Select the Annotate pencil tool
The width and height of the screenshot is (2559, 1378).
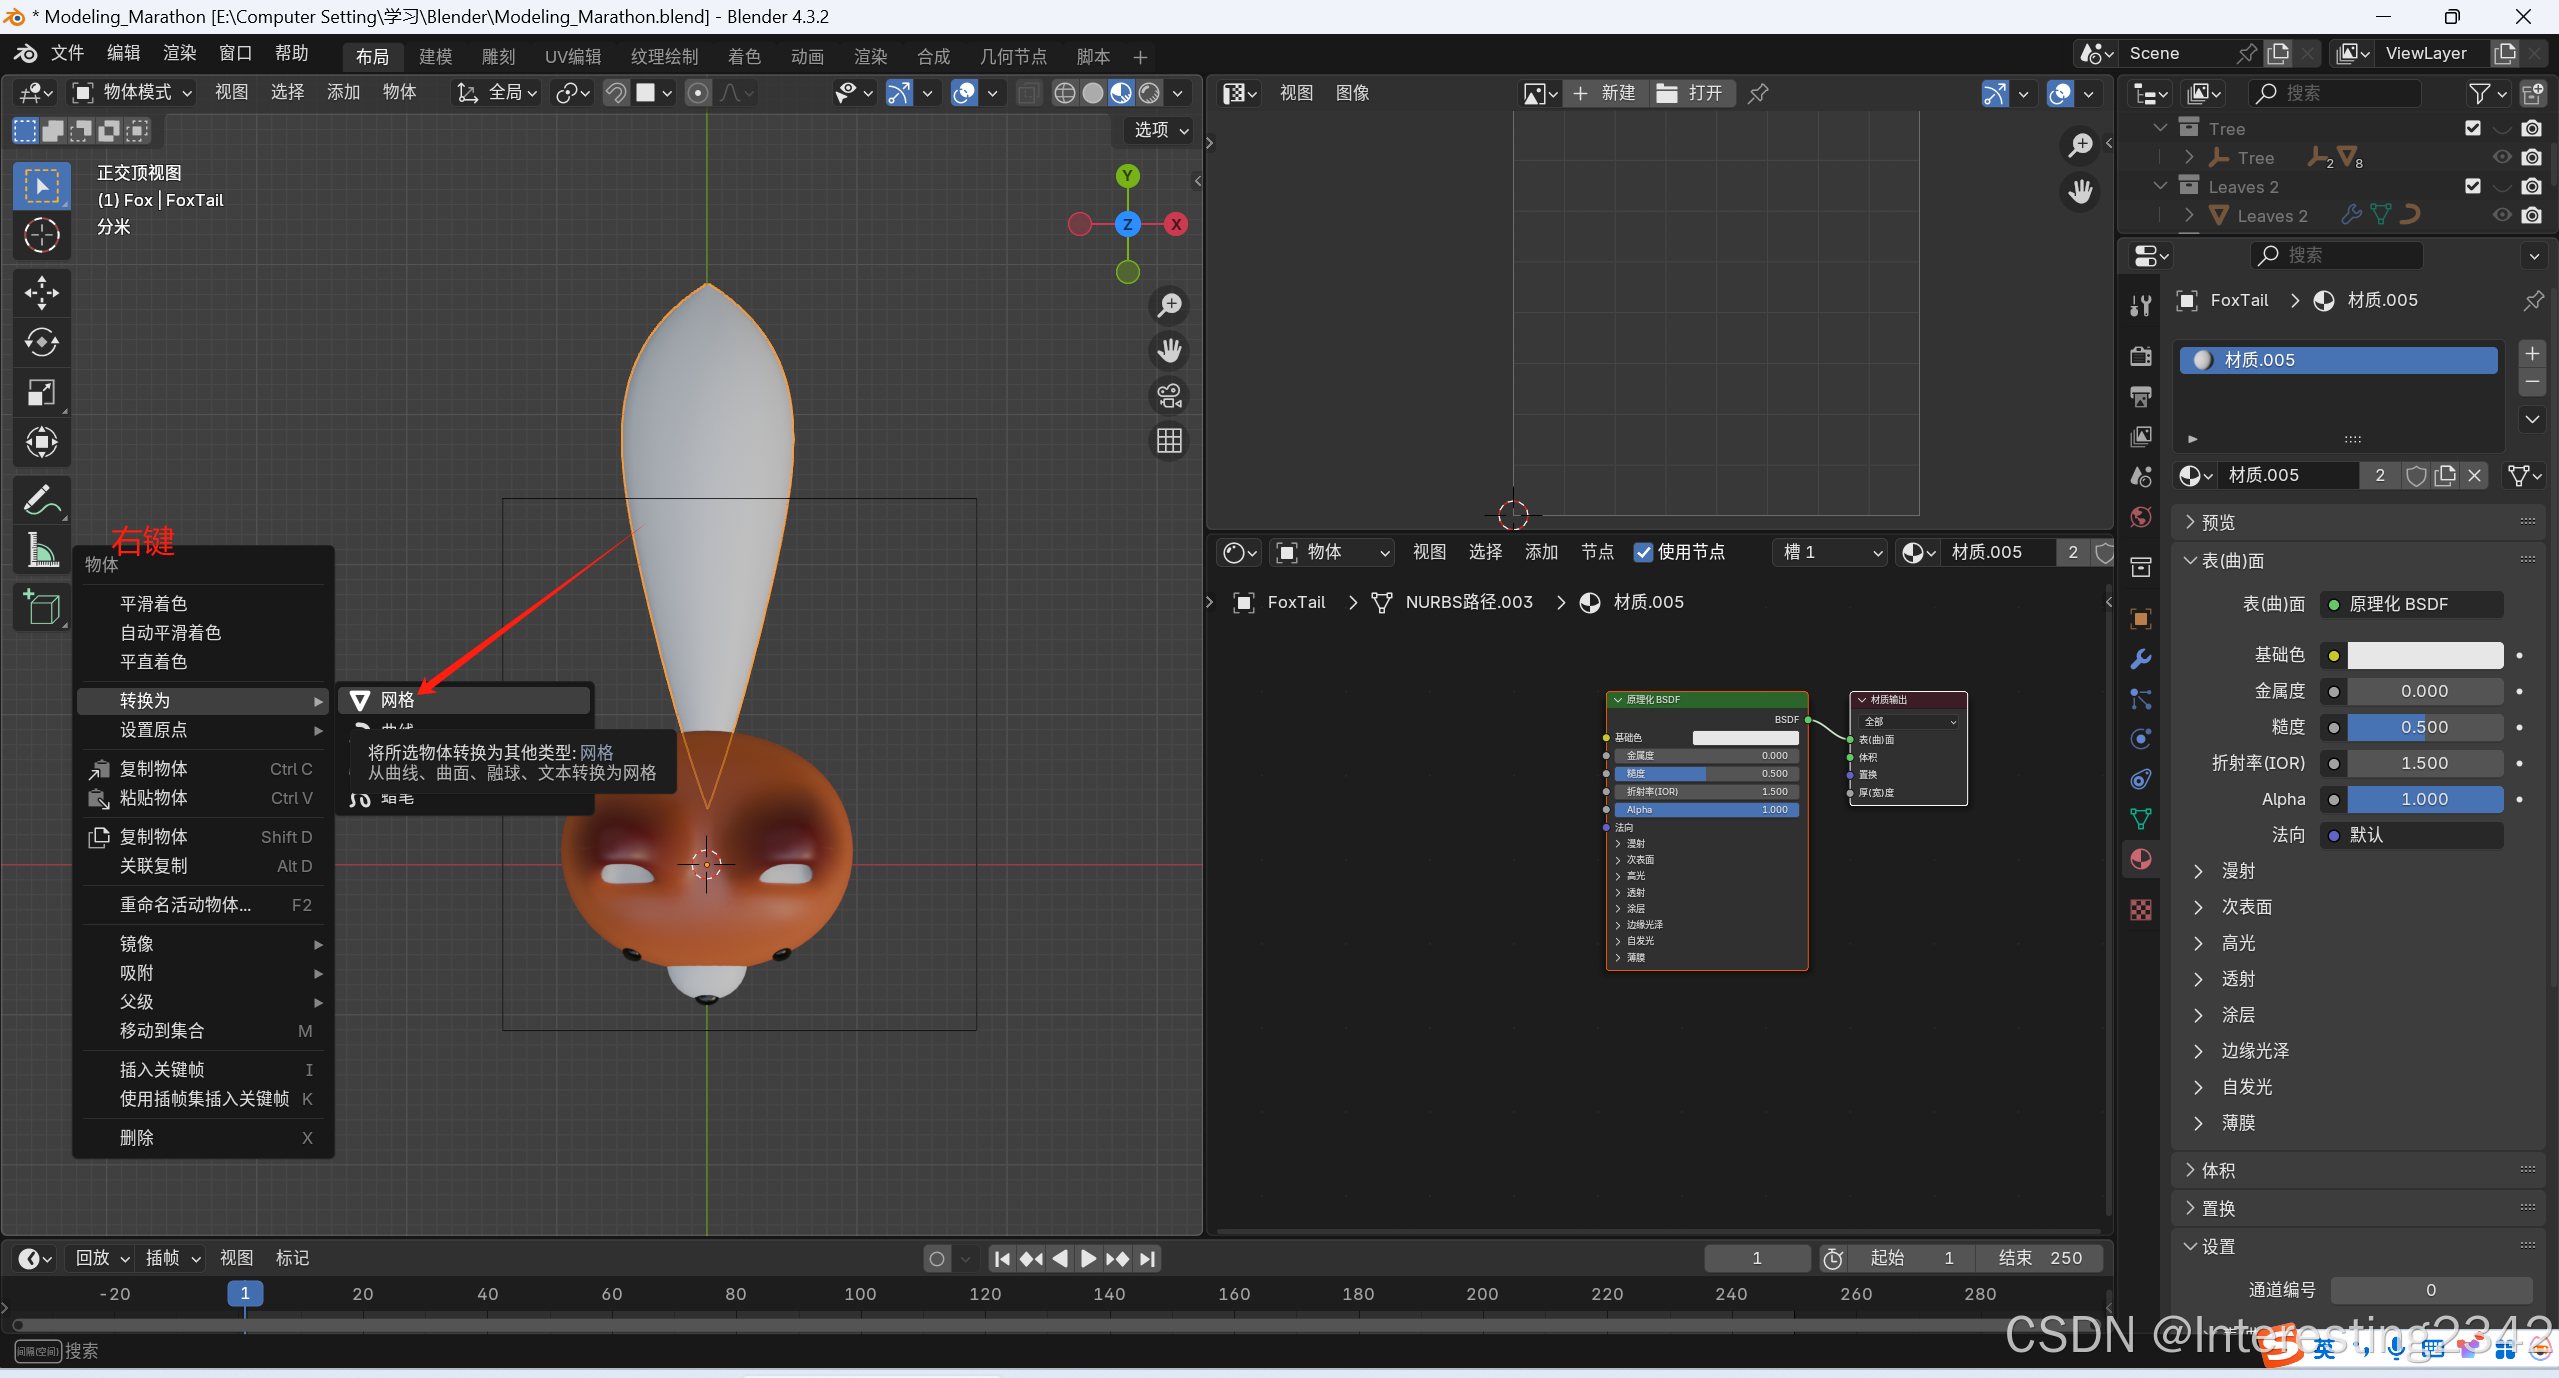41,500
